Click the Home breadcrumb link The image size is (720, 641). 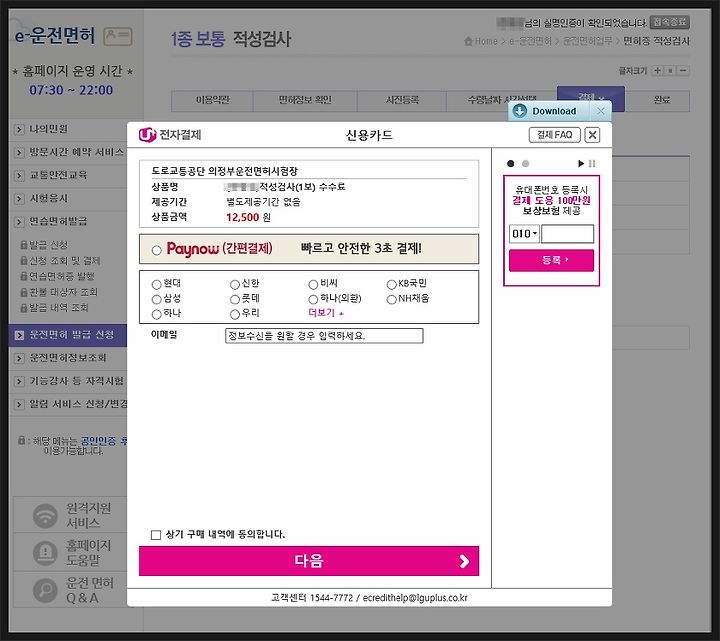click(486, 41)
